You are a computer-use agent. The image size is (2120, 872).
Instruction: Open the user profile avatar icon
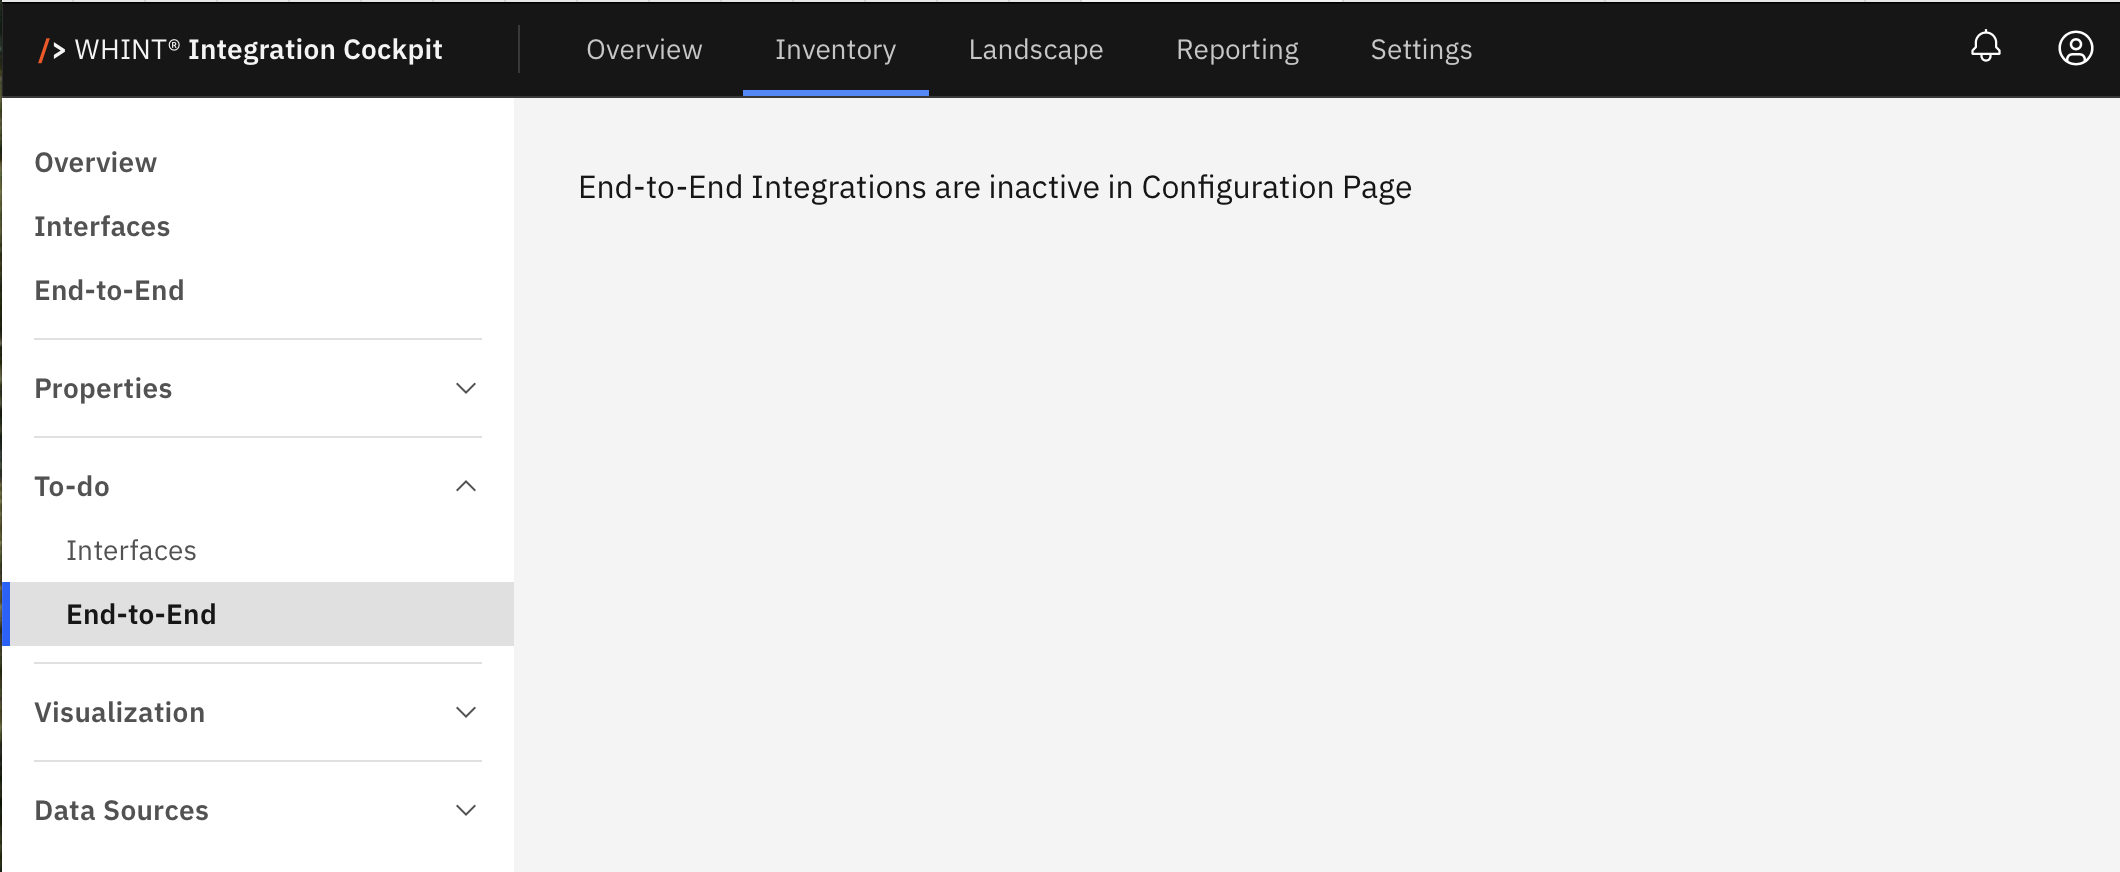2075,48
